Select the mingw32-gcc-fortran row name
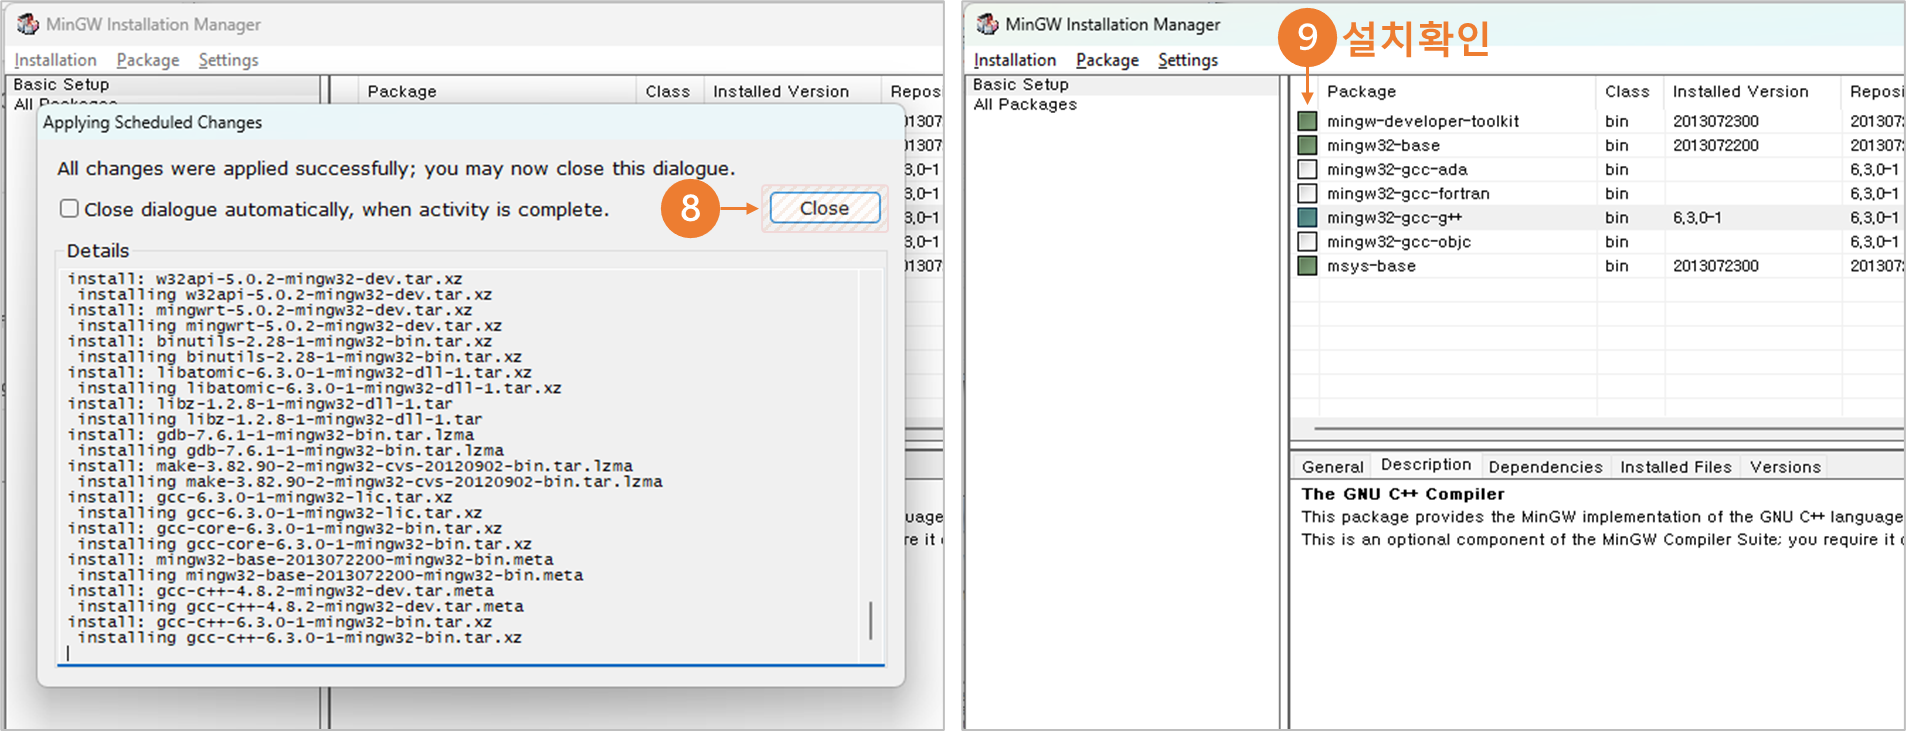Image resolution: width=1906 pixels, height=731 pixels. 1408,193
